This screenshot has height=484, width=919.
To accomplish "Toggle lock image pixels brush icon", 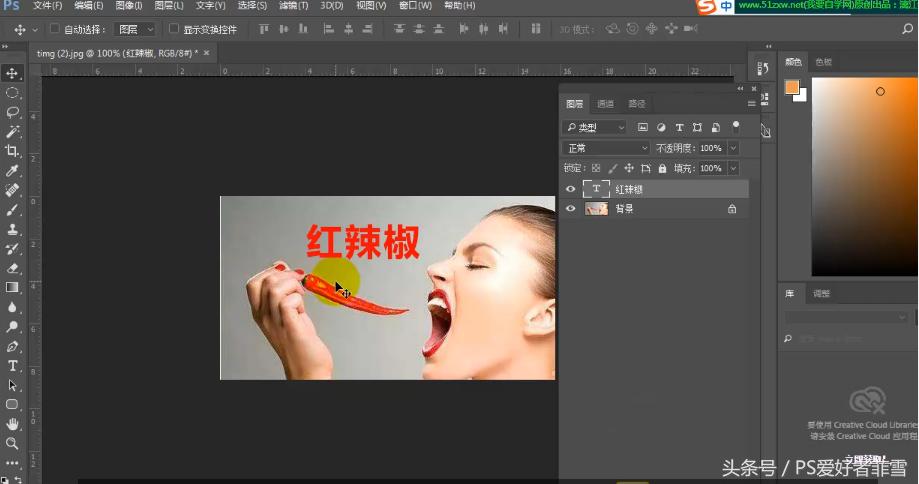I will click(612, 168).
